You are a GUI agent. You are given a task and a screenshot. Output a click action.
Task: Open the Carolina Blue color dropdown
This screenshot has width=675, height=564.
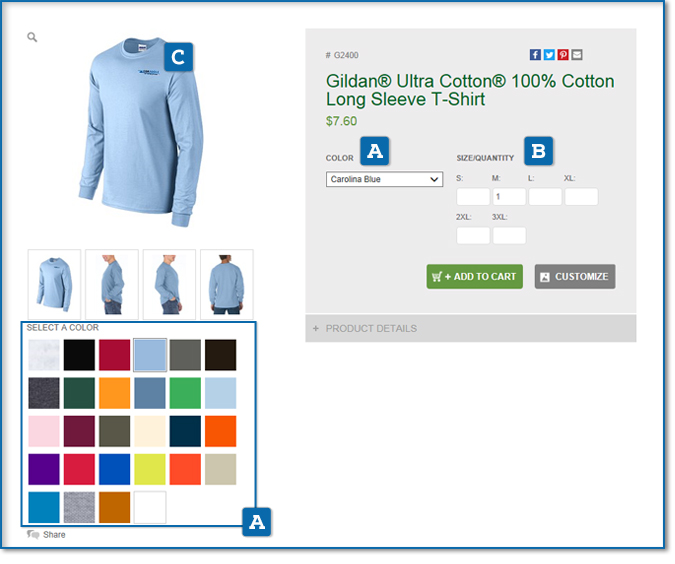[x=384, y=179]
